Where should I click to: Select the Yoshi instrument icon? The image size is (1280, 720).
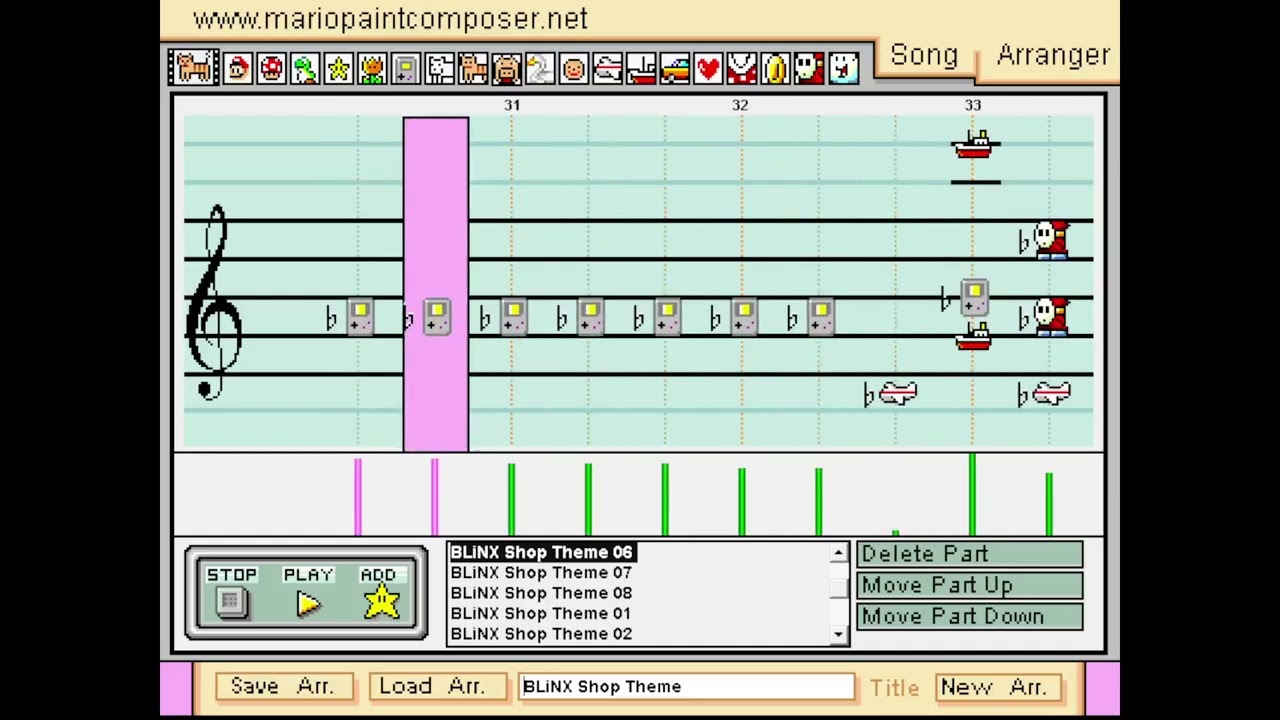pyautogui.click(x=305, y=68)
